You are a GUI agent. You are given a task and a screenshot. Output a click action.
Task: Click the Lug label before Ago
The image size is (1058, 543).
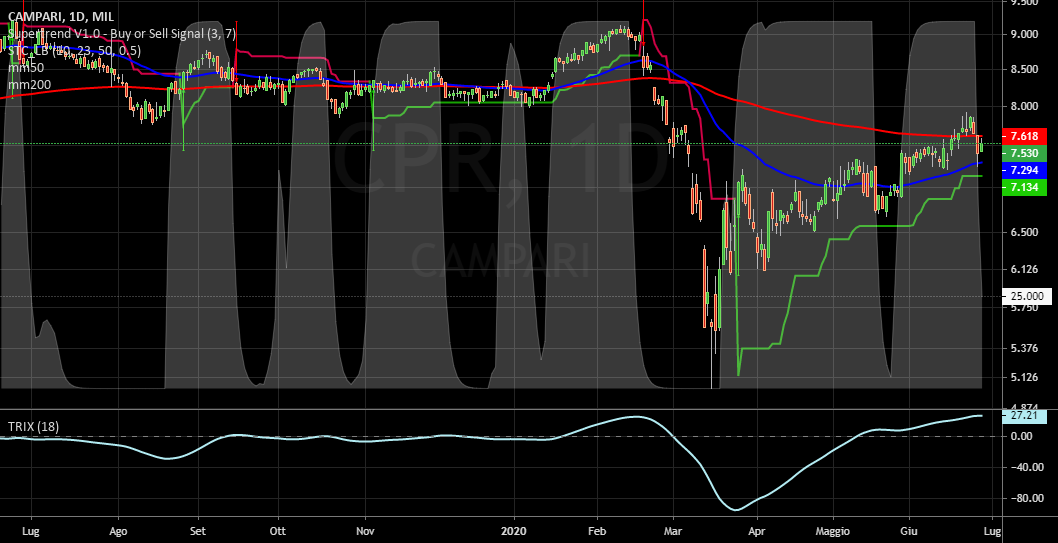pos(30,530)
